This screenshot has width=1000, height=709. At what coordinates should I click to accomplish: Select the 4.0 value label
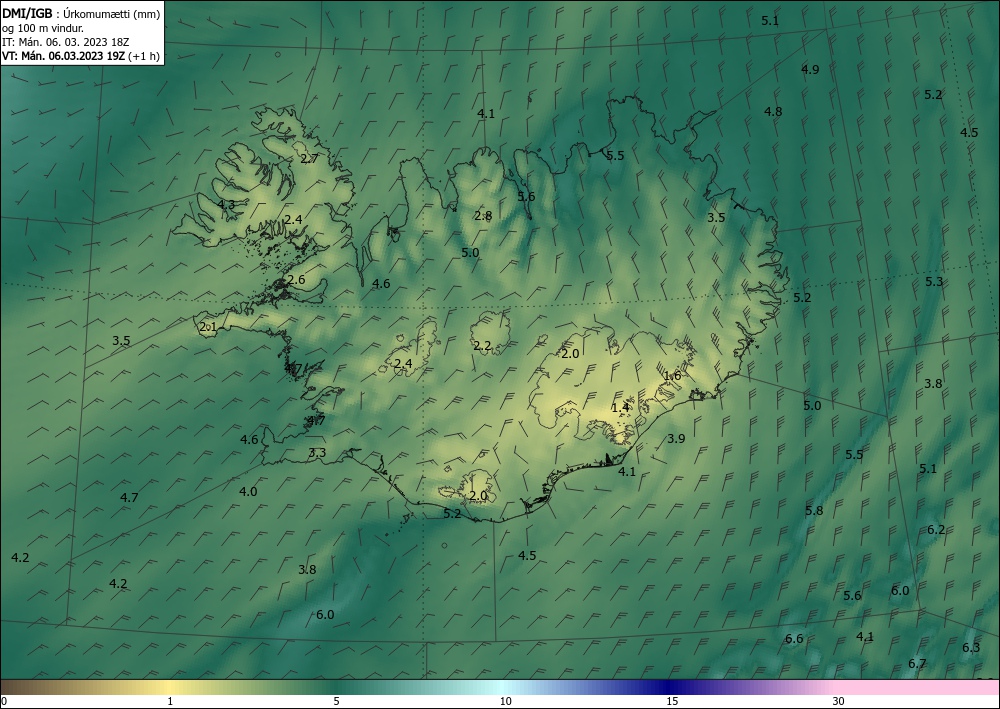point(248,492)
